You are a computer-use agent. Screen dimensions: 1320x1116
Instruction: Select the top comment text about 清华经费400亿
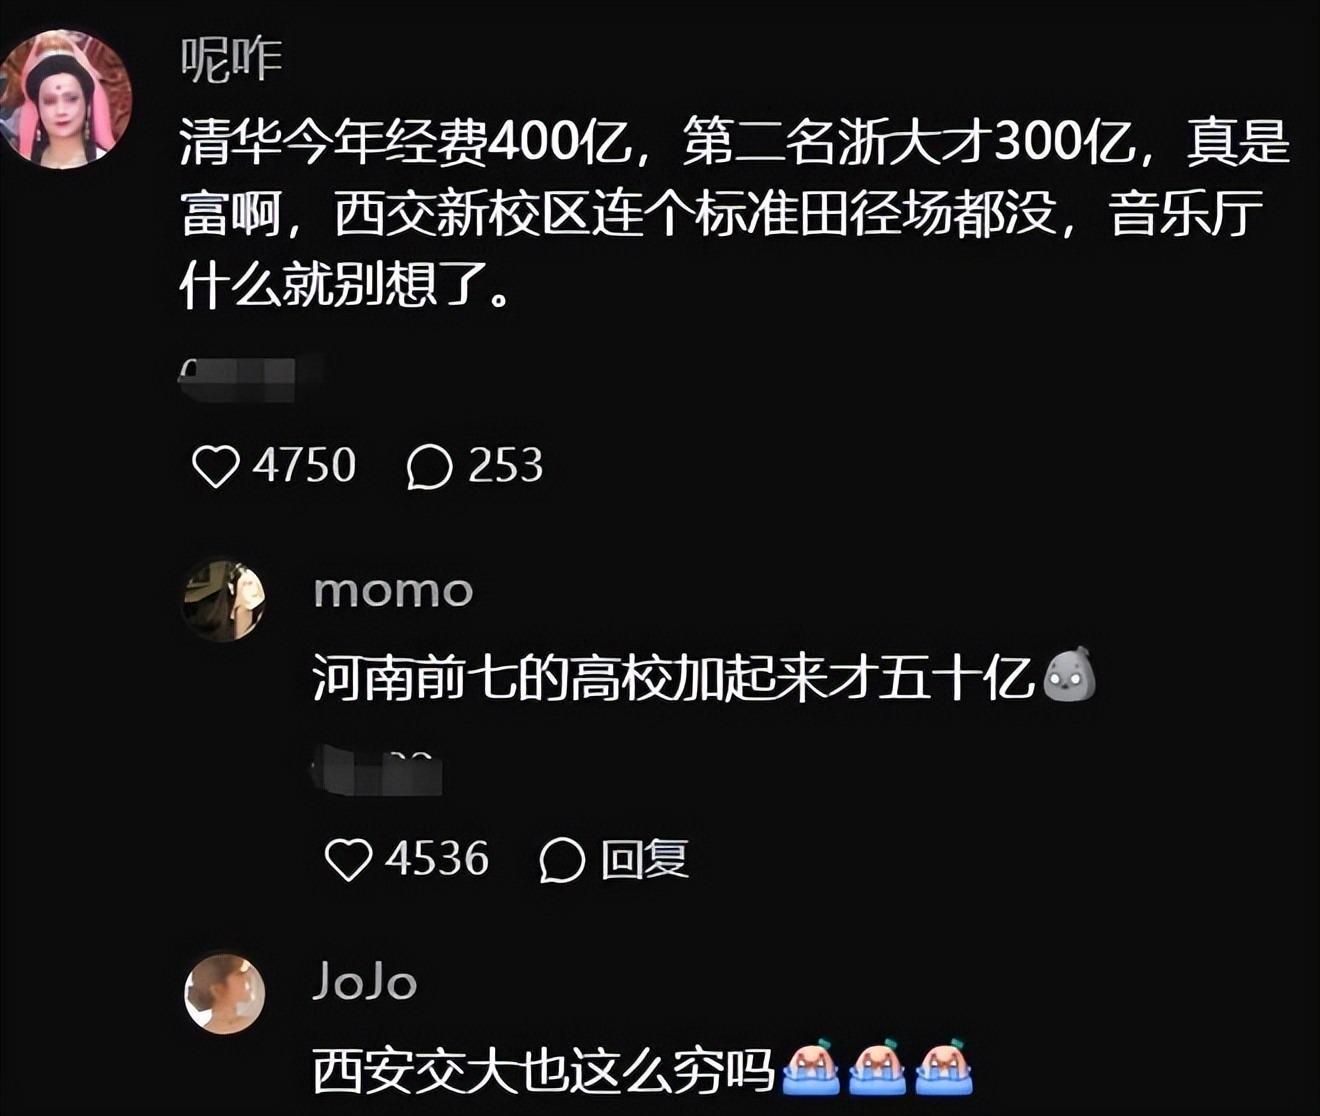point(735,215)
